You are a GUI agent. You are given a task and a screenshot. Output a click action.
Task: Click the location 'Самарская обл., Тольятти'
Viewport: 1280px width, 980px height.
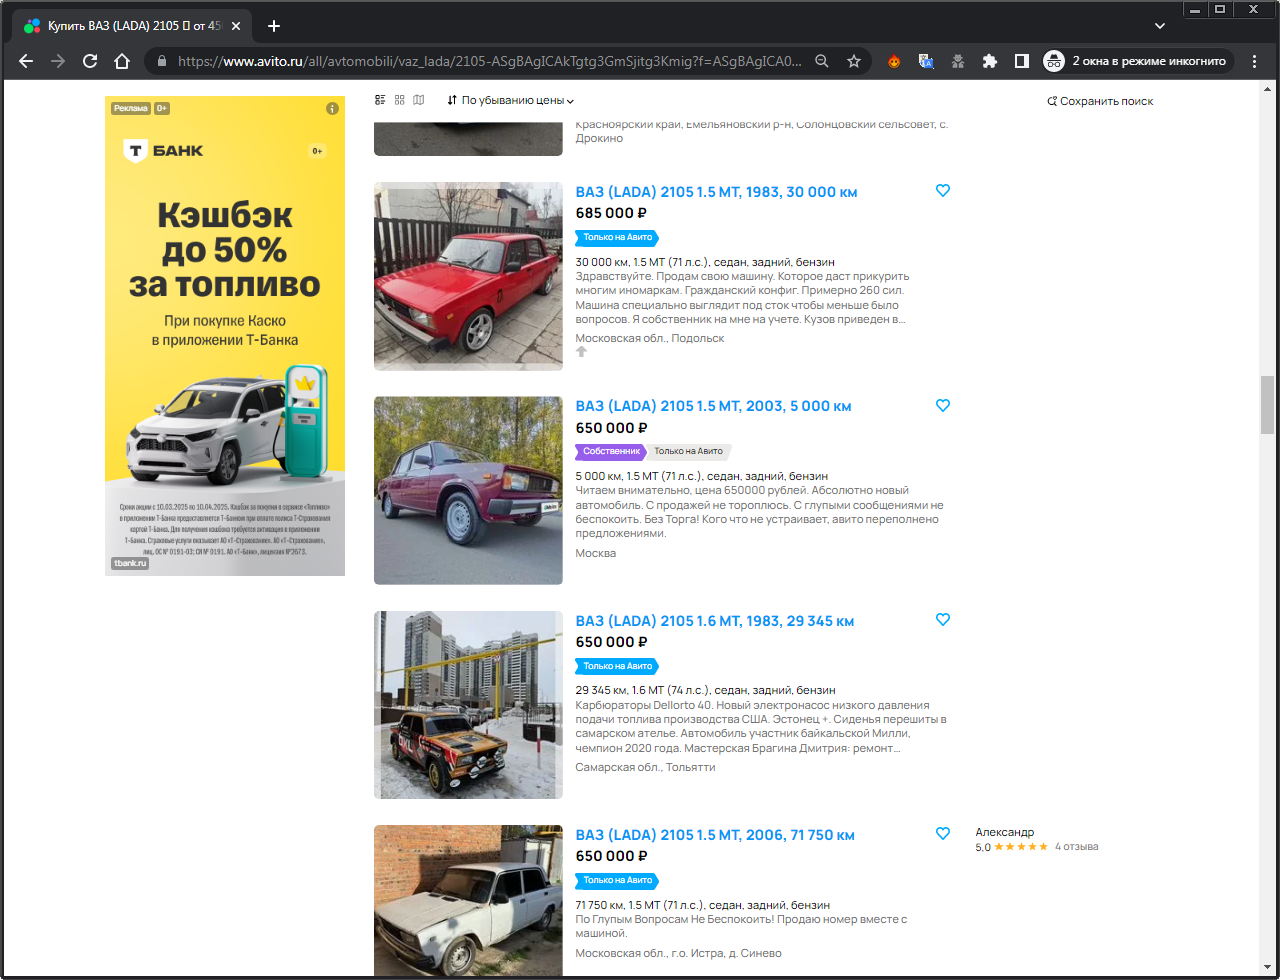(x=645, y=767)
